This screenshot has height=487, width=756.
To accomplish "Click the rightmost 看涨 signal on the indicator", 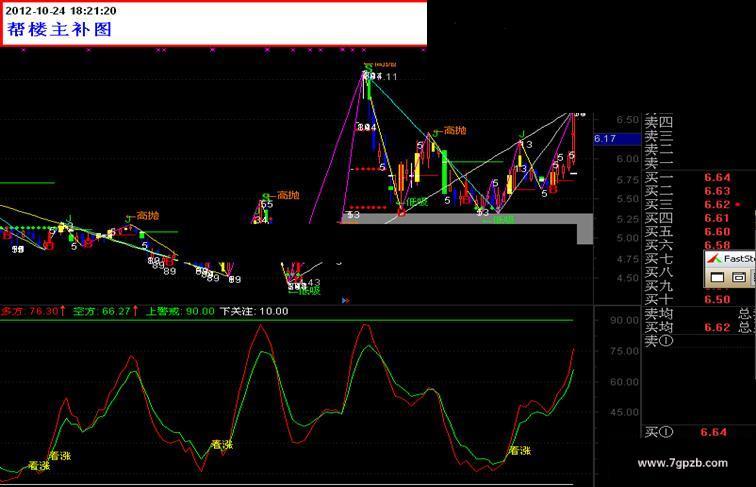I will (x=520, y=450).
